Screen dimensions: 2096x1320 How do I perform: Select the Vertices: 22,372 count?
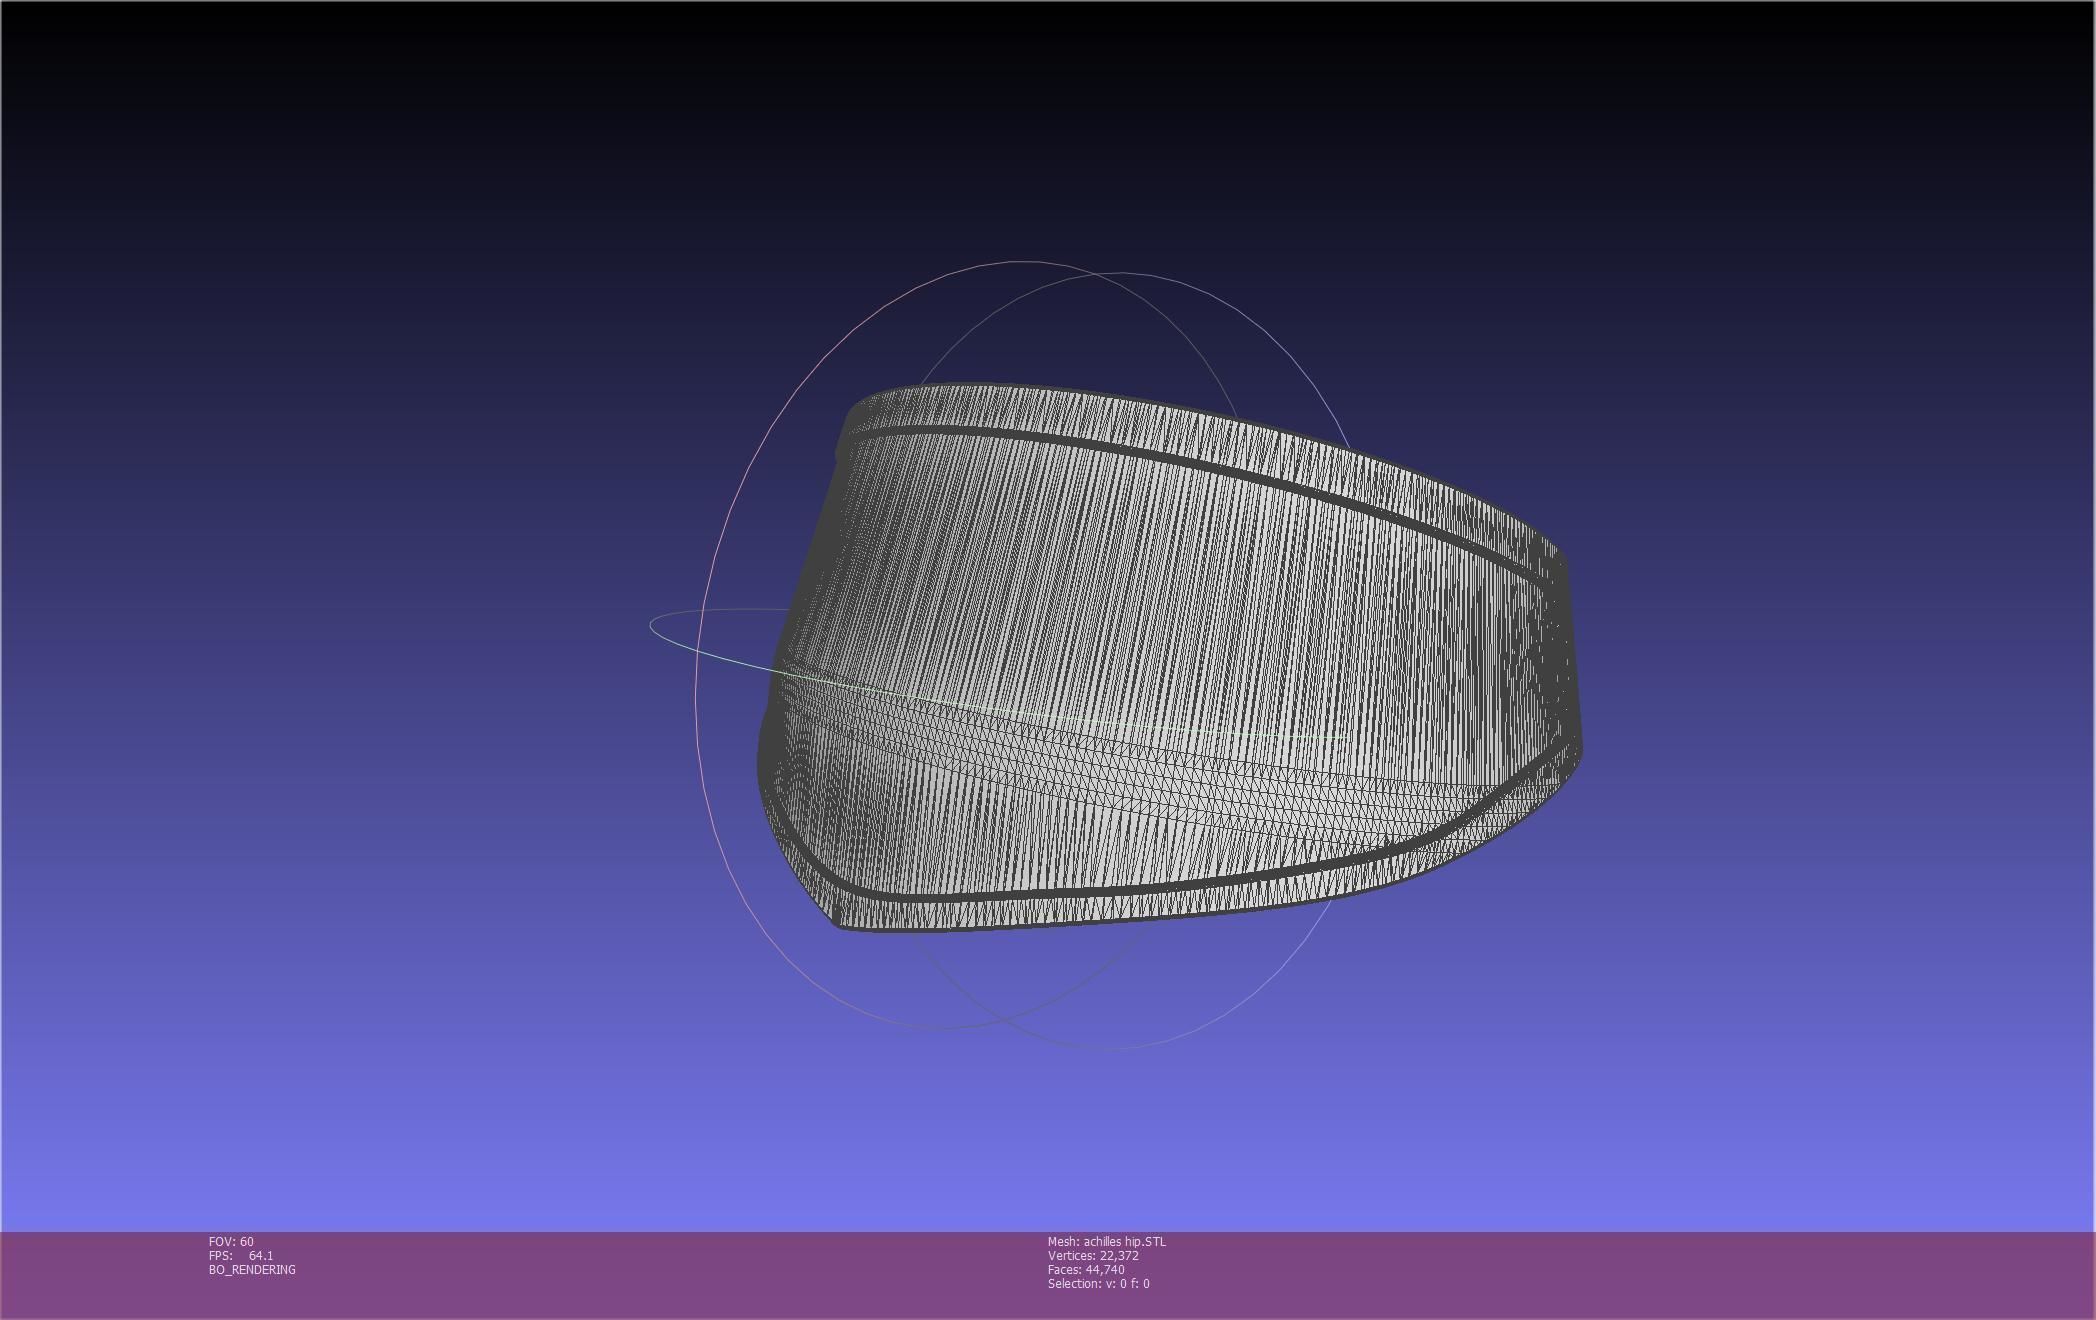1093,1255
